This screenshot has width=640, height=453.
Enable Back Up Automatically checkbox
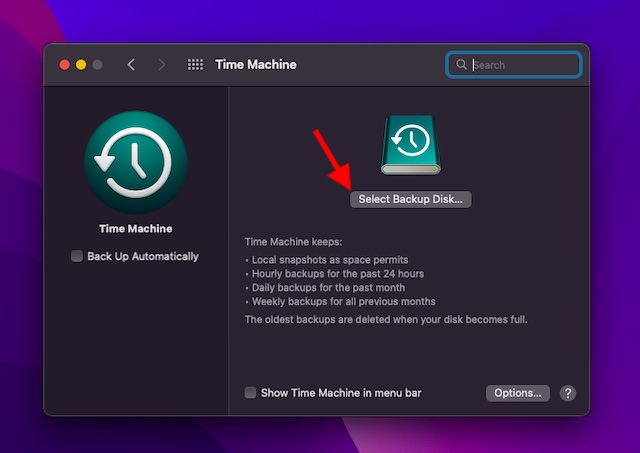pyautogui.click(x=77, y=256)
